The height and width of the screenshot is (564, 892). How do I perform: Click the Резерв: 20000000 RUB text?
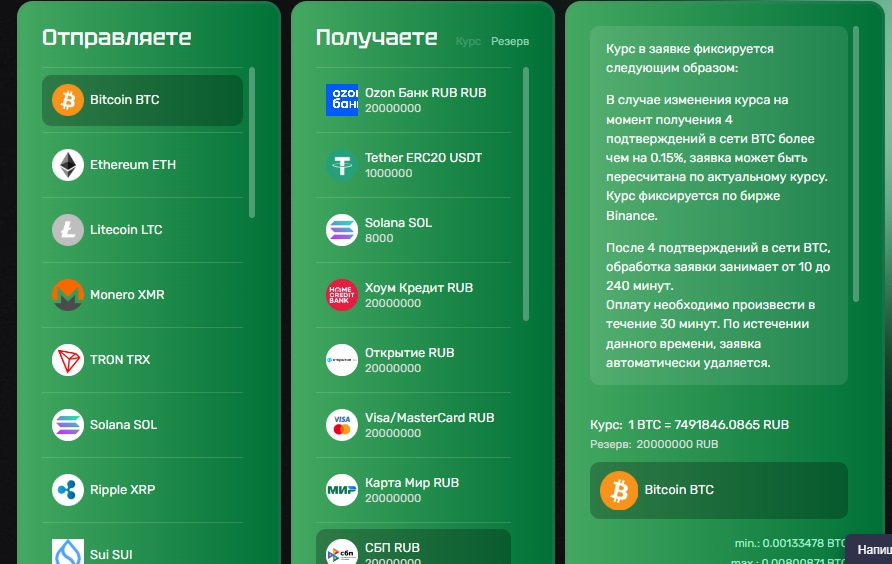point(654,444)
